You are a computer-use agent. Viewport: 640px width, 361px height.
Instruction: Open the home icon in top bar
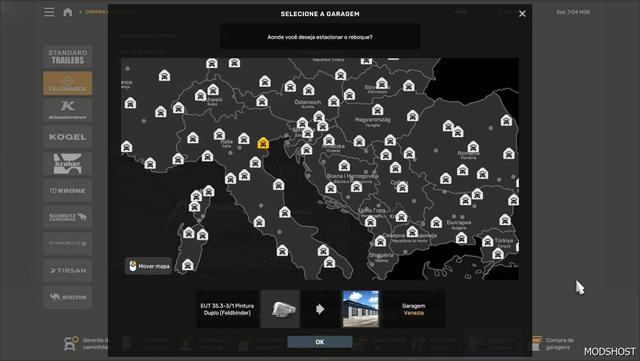click(x=68, y=12)
